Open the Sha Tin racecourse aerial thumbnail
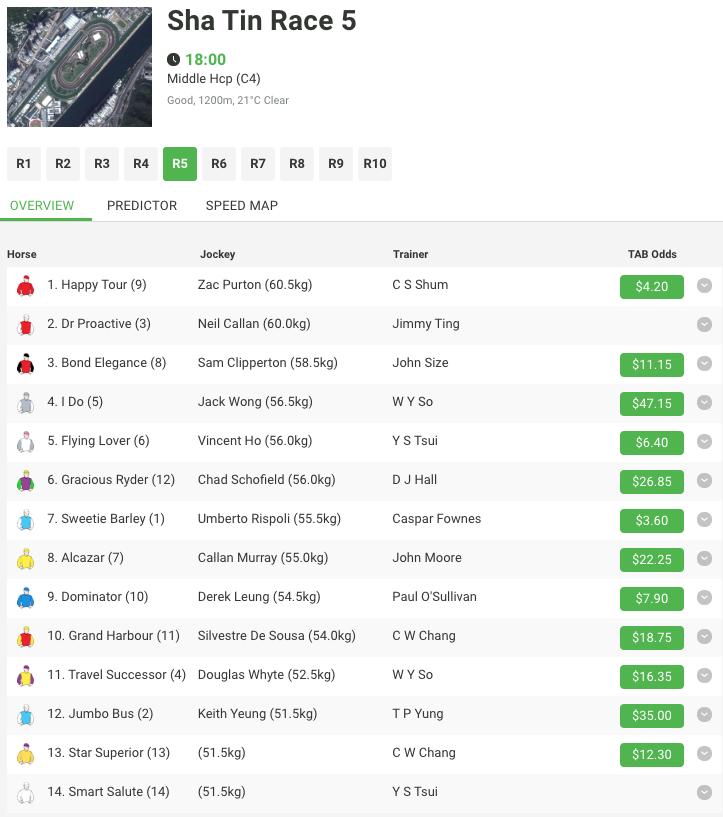 (x=80, y=68)
